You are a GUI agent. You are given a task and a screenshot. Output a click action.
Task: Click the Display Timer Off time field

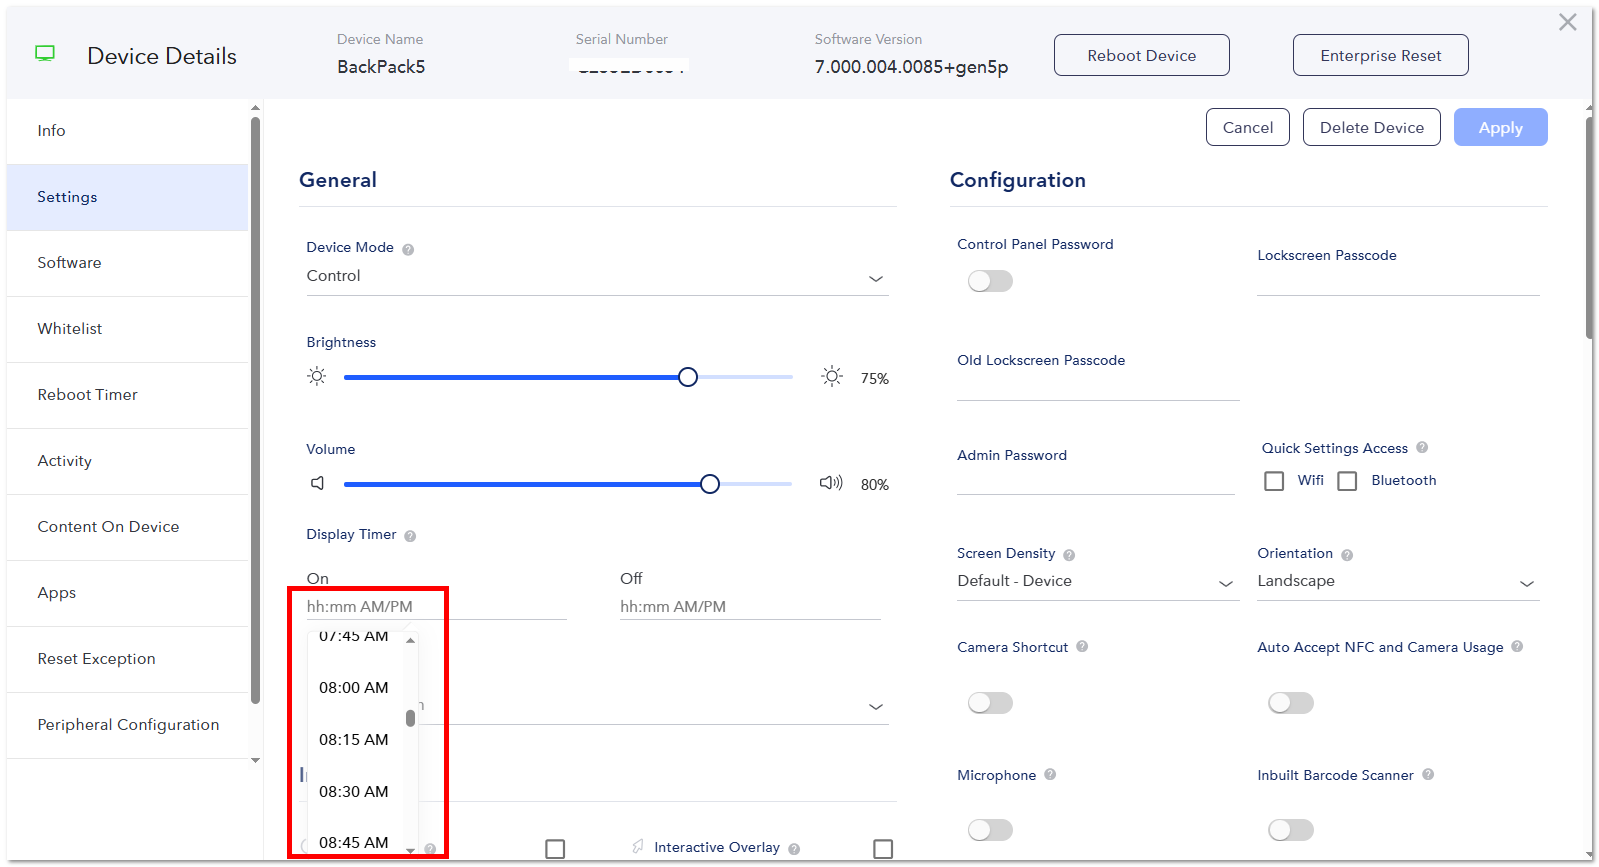point(750,607)
